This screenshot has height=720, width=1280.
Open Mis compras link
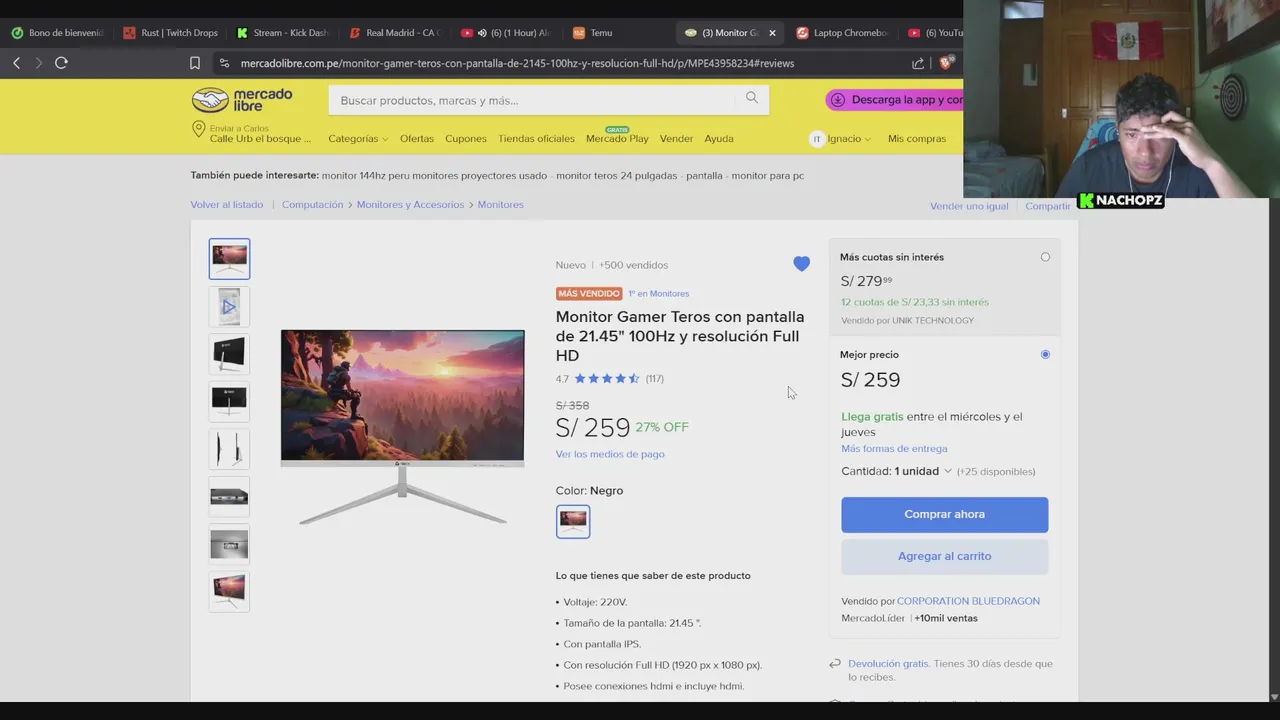[x=917, y=139]
